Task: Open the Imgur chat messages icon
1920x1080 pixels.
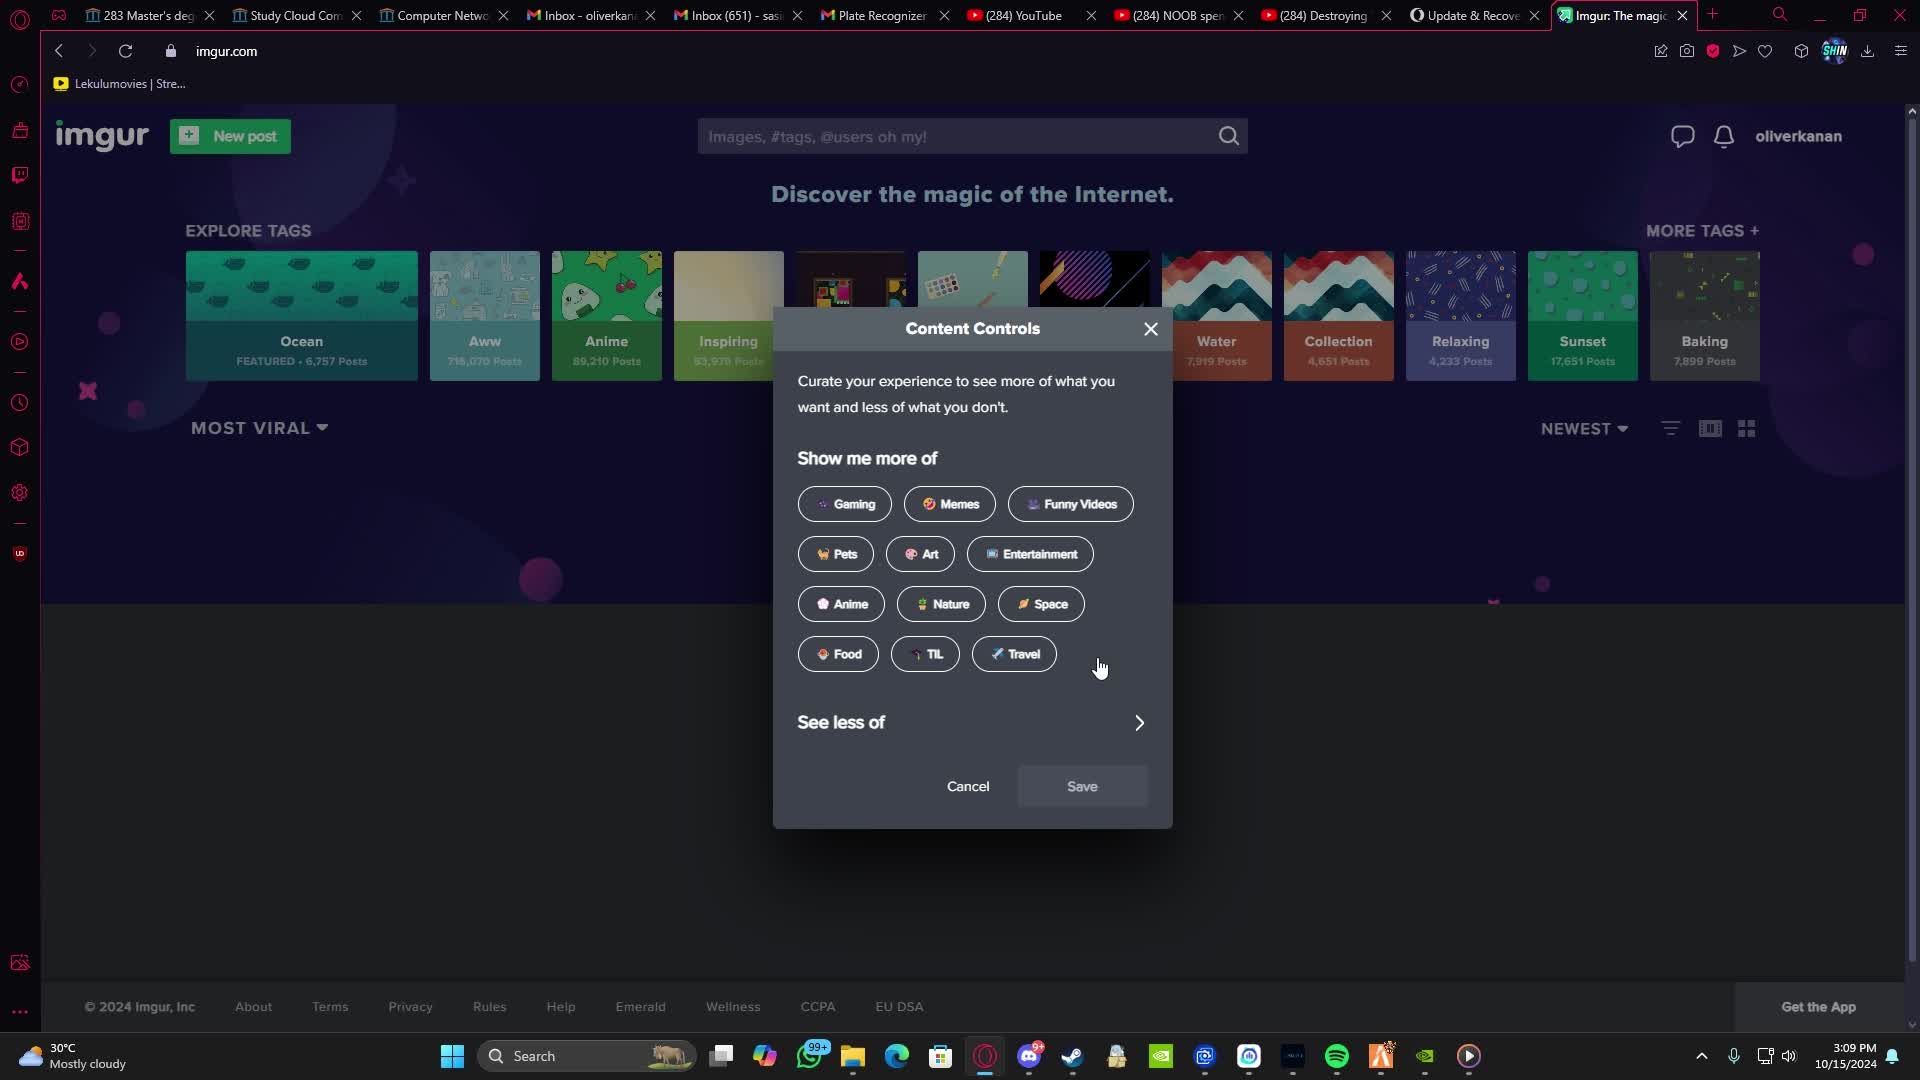Action: pyautogui.click(x=1682, y=136)
